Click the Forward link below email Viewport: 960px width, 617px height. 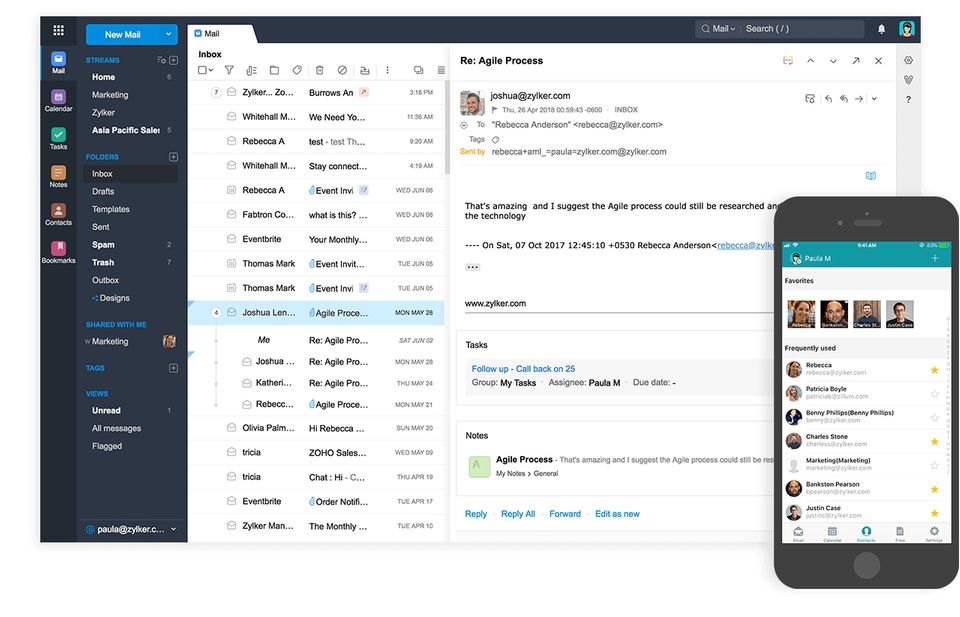point(565,514)
